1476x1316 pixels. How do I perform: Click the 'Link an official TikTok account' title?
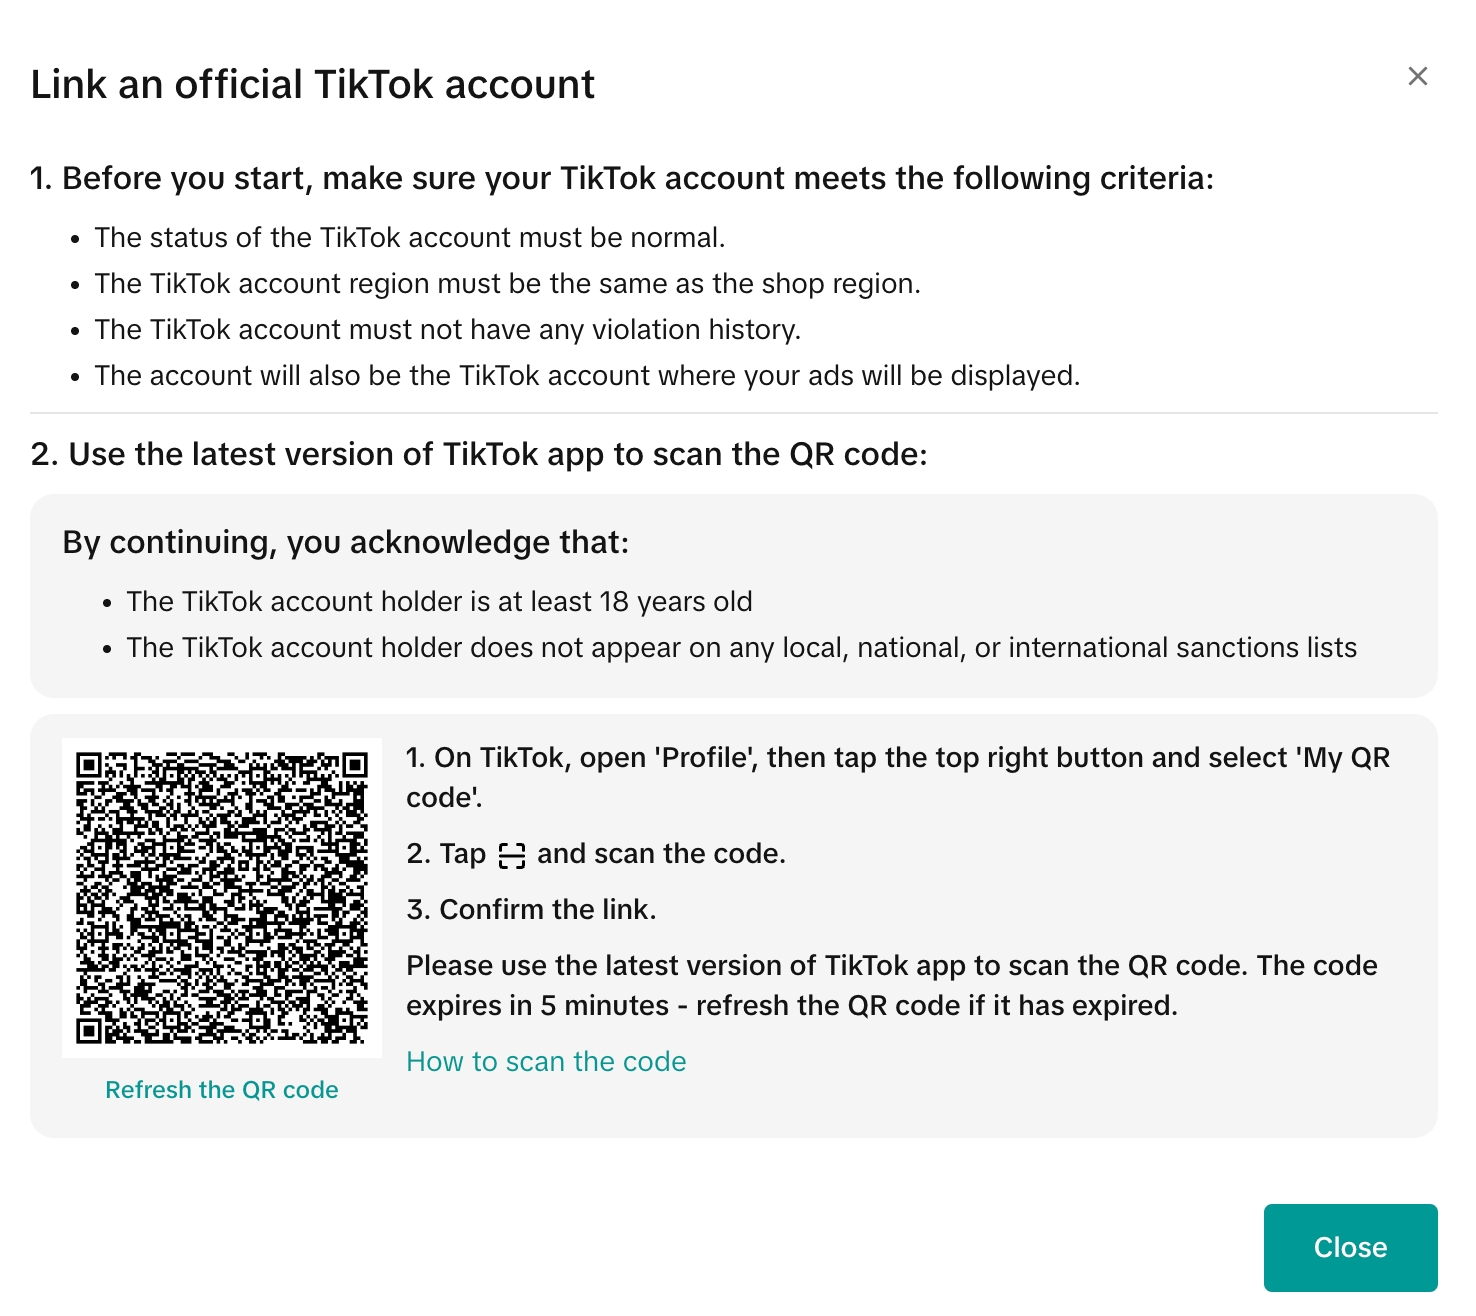313,85
